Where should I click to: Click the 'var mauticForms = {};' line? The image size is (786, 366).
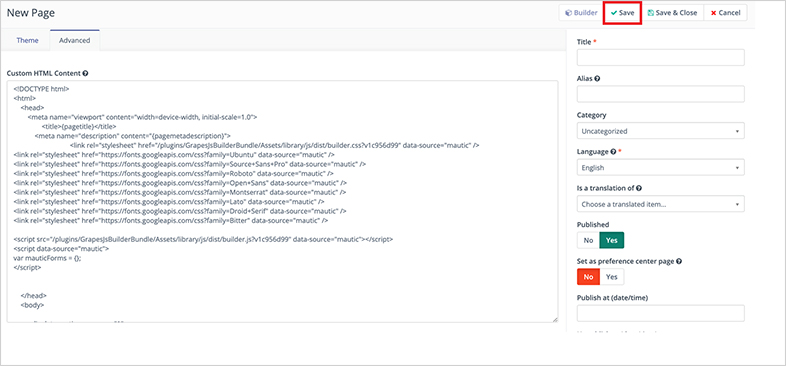(x=47, y=258)
